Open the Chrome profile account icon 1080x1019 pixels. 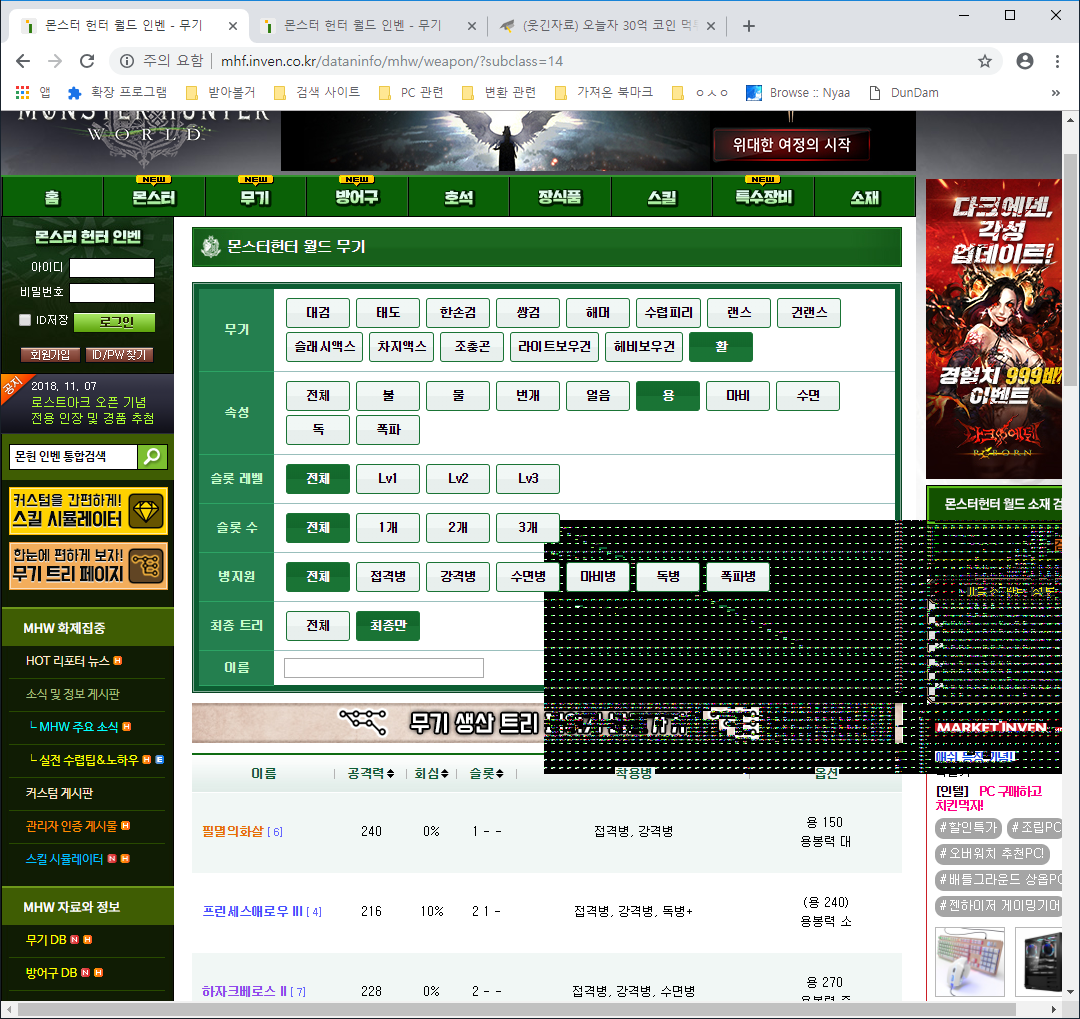[1025, 61]
